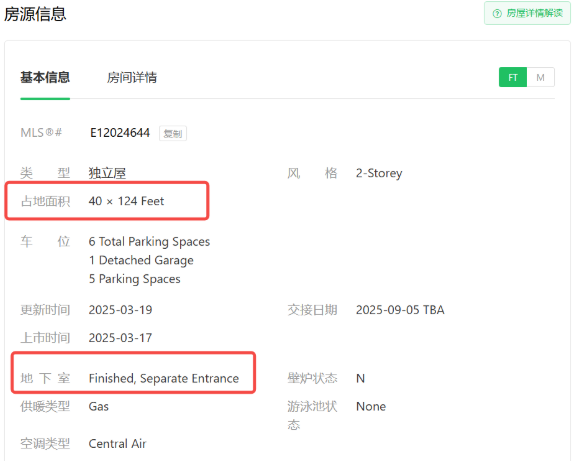Click the Gas heating type value
Screen dimensions: 579x461
99,406
